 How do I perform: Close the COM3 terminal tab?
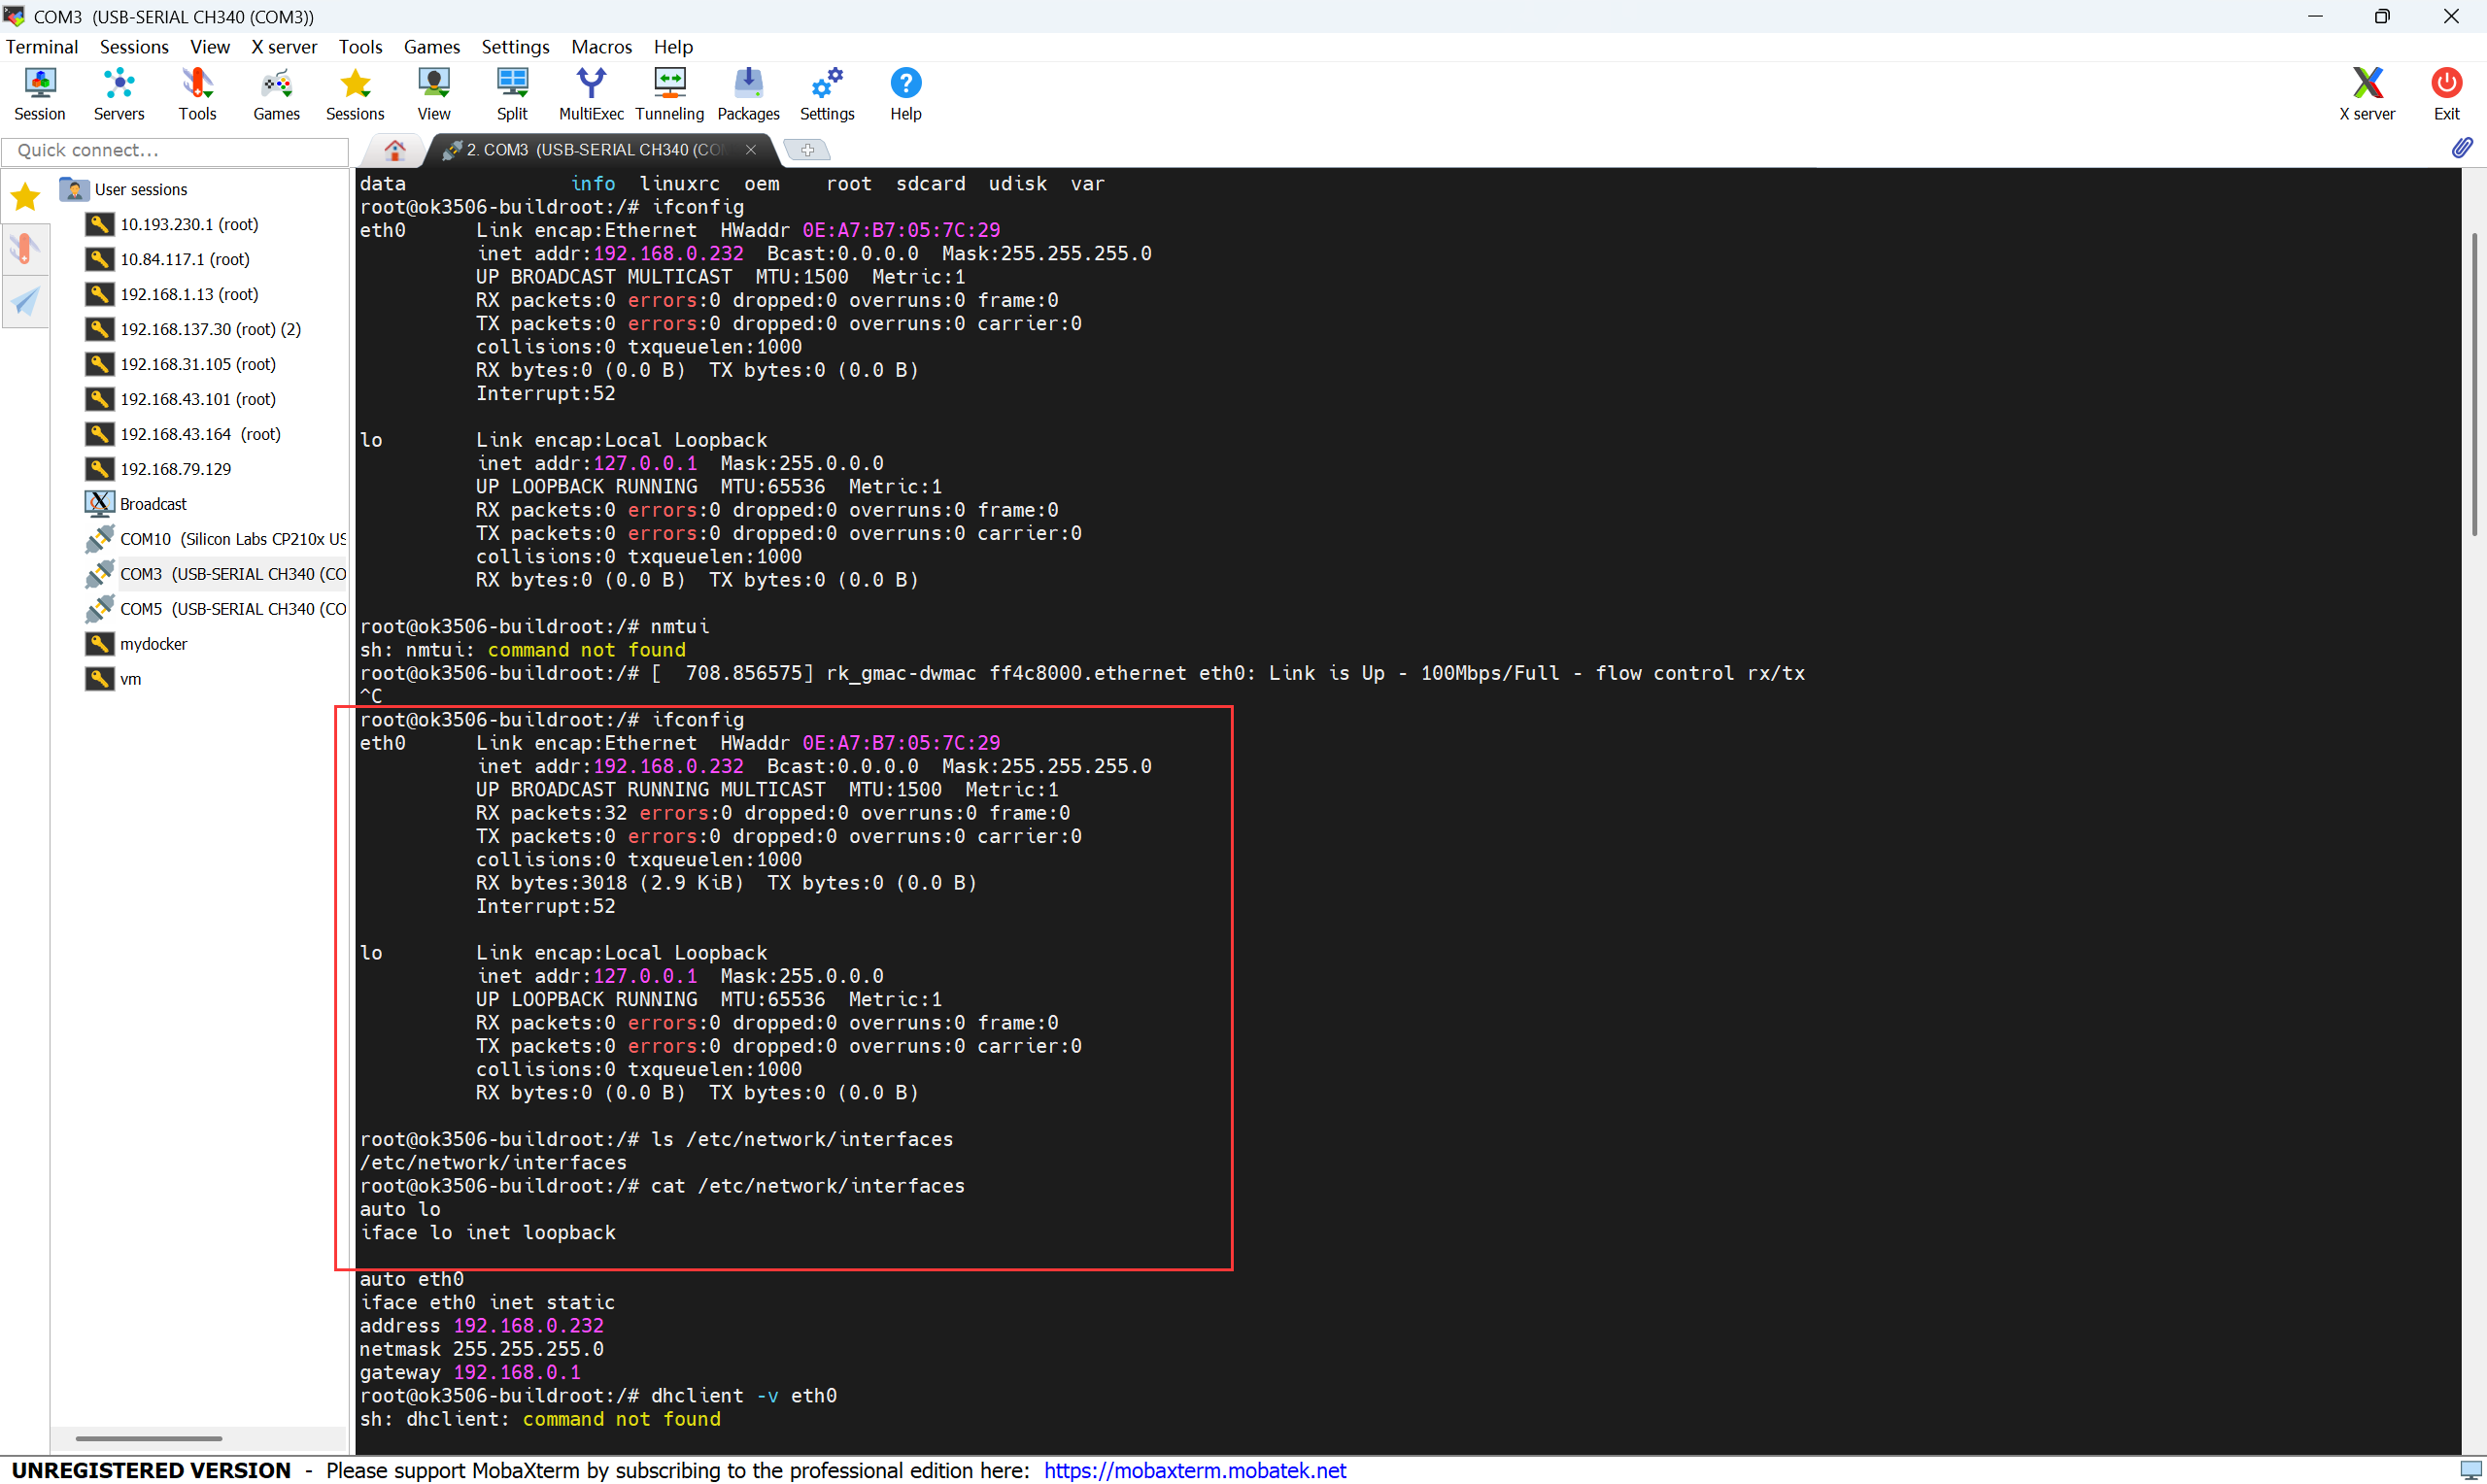(751, 150)
